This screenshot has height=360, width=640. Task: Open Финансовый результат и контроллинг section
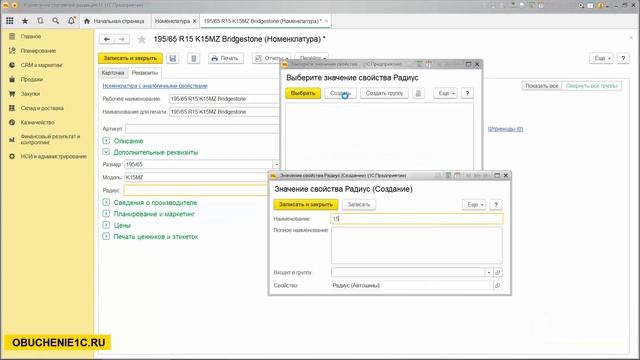50,139
